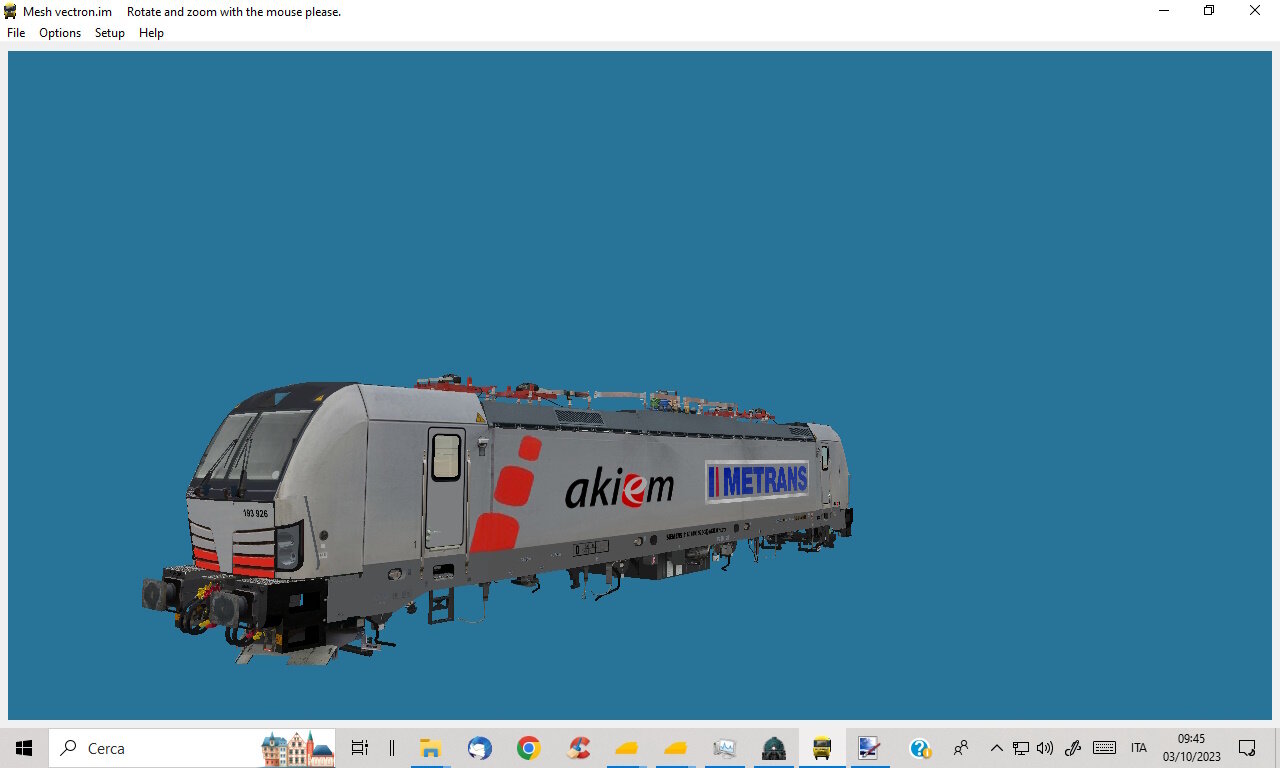Open the People icon in the taskbar
Image resolution: width=1280 pixels, height=768 pixels.
tap(961, 748)
